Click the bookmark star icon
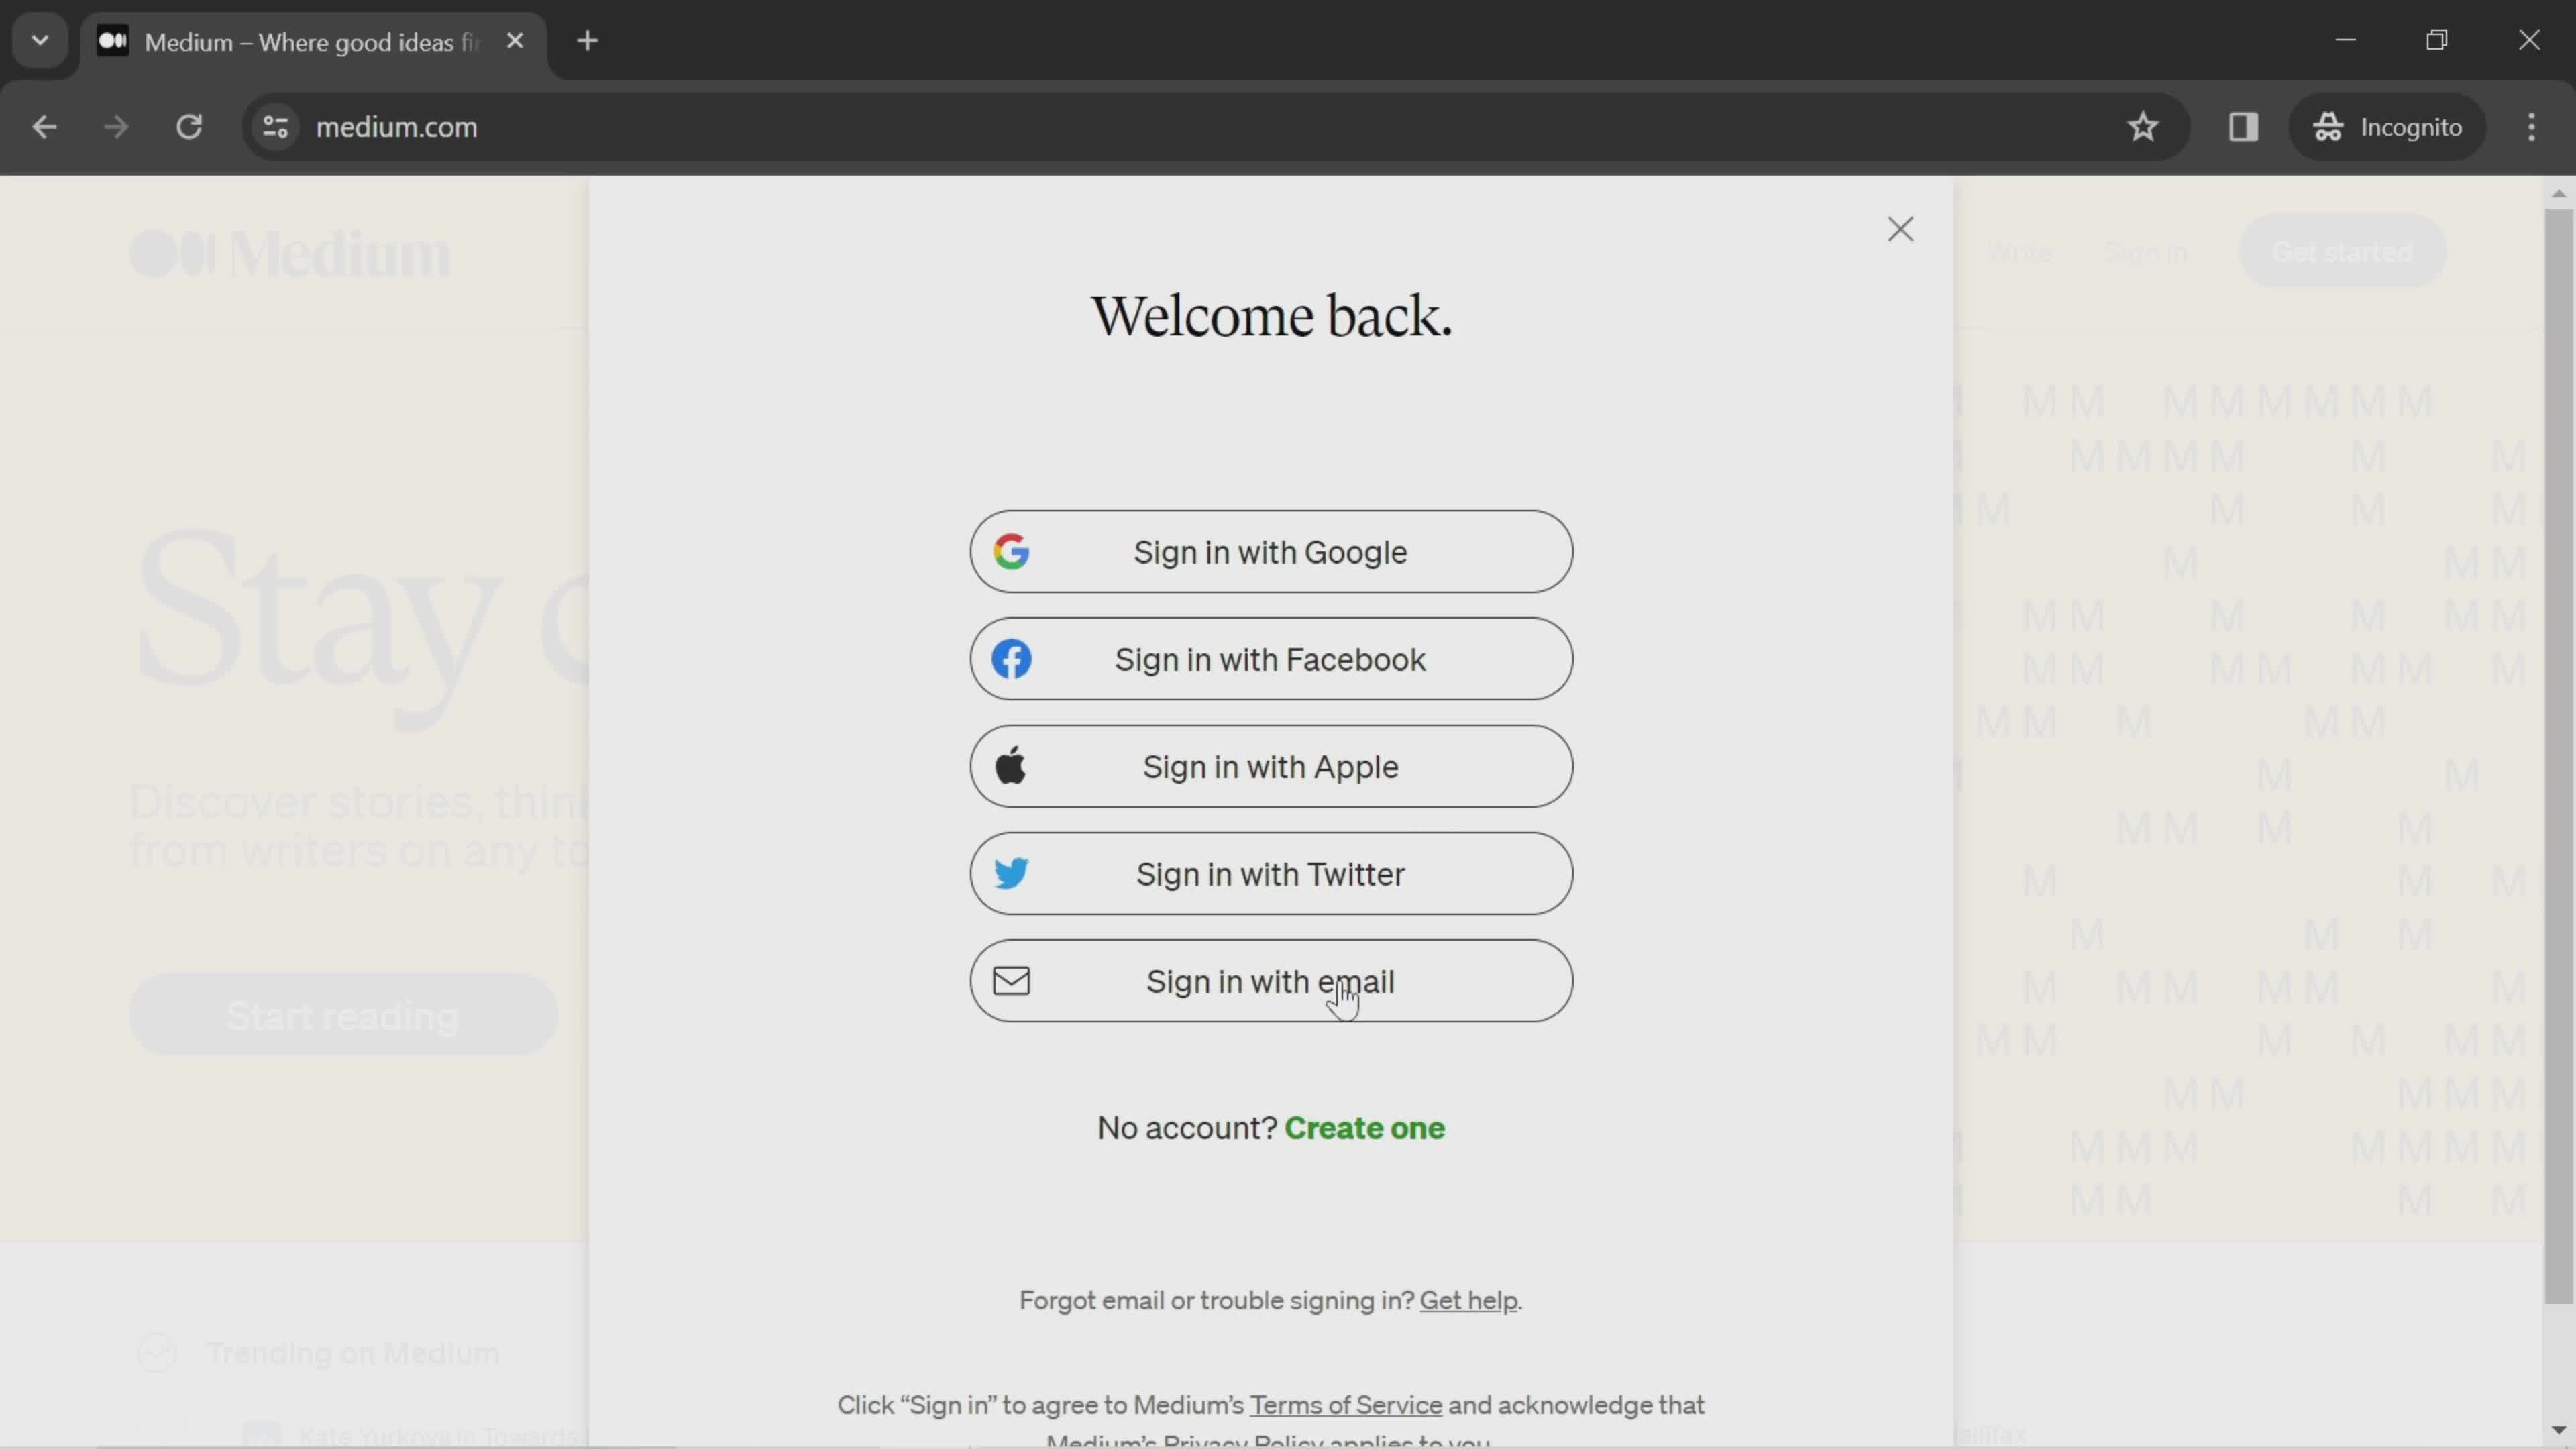The height and width of the screenshot is (1449, 2576). [x=2143, y=125]
